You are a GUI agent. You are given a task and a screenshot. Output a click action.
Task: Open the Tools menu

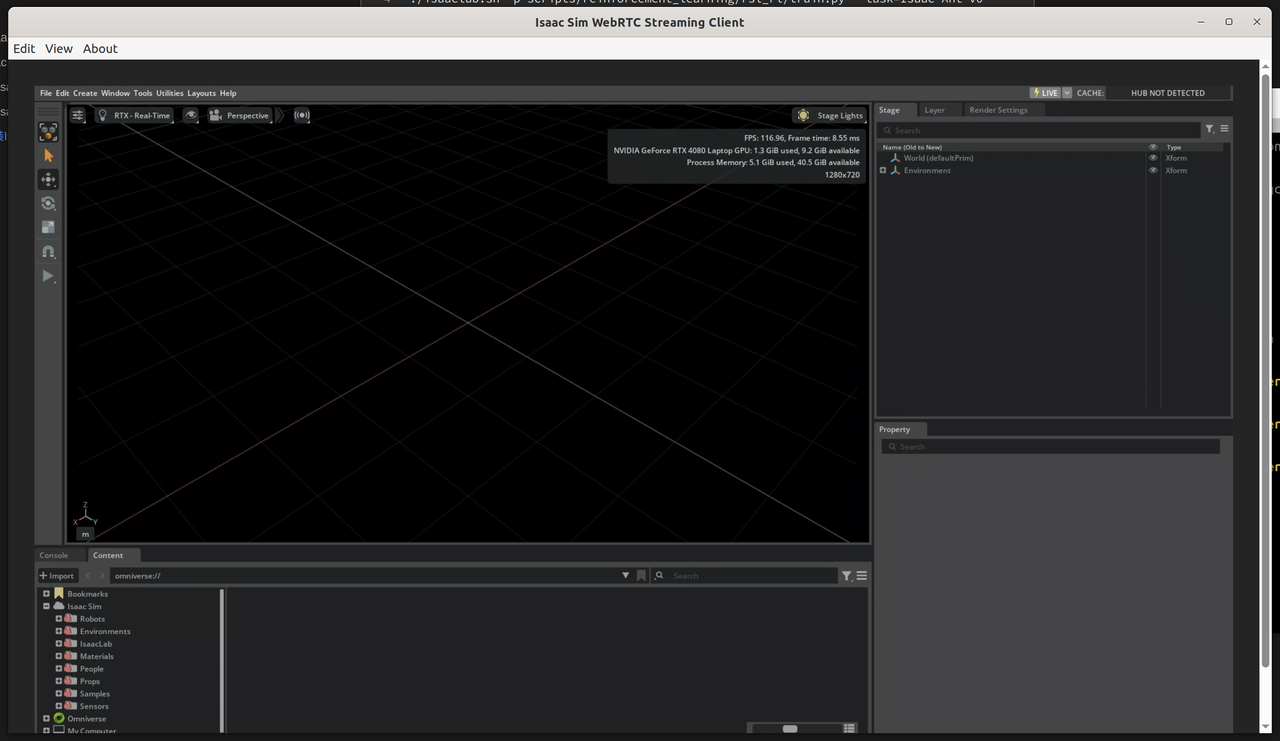pyautogui.click(x=143, y=93)
